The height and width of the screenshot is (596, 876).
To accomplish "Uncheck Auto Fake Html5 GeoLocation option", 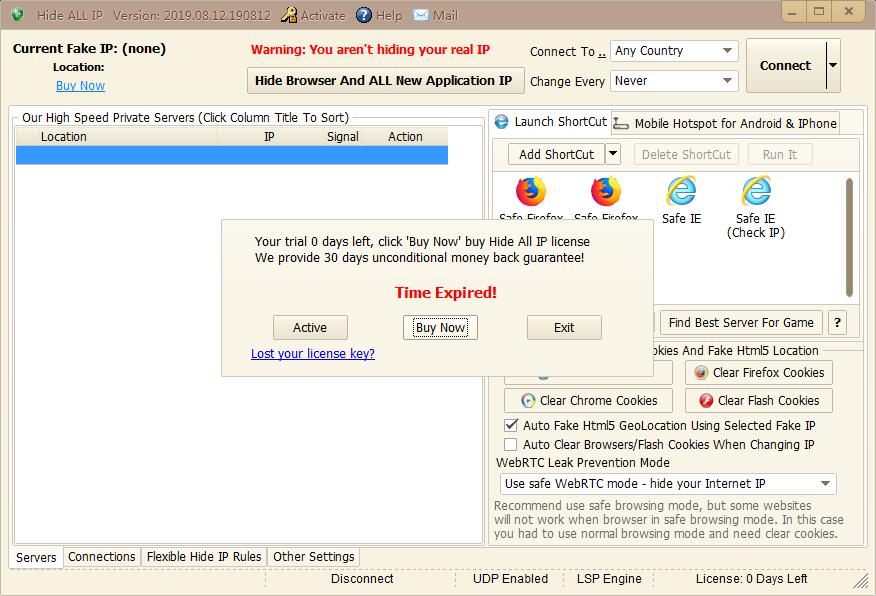I will click(x=511, y=426).
